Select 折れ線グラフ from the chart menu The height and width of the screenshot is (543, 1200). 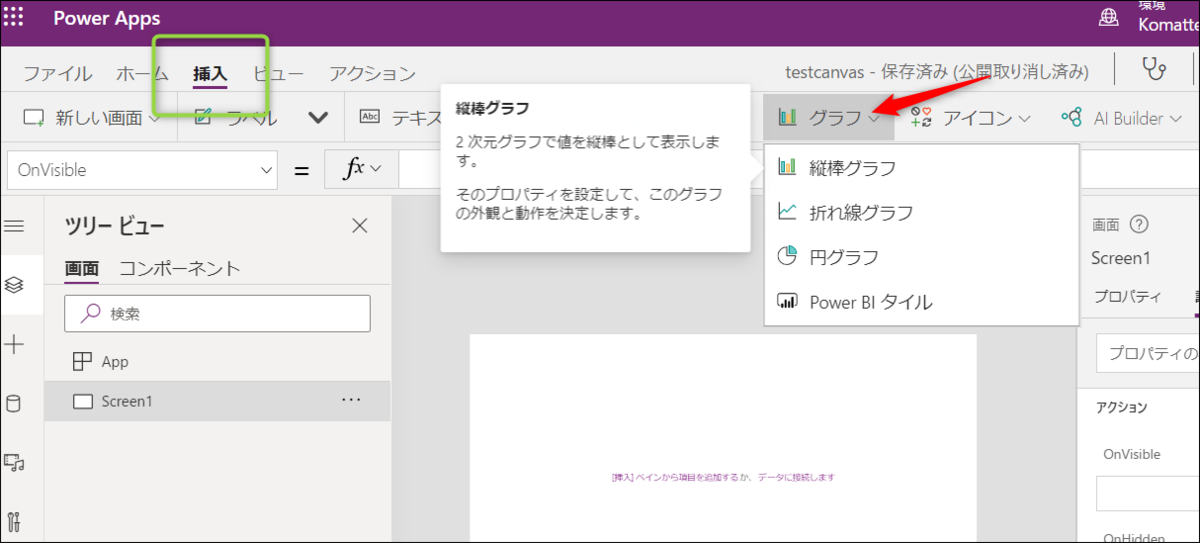pyautogui.click(x=921, y=212)
